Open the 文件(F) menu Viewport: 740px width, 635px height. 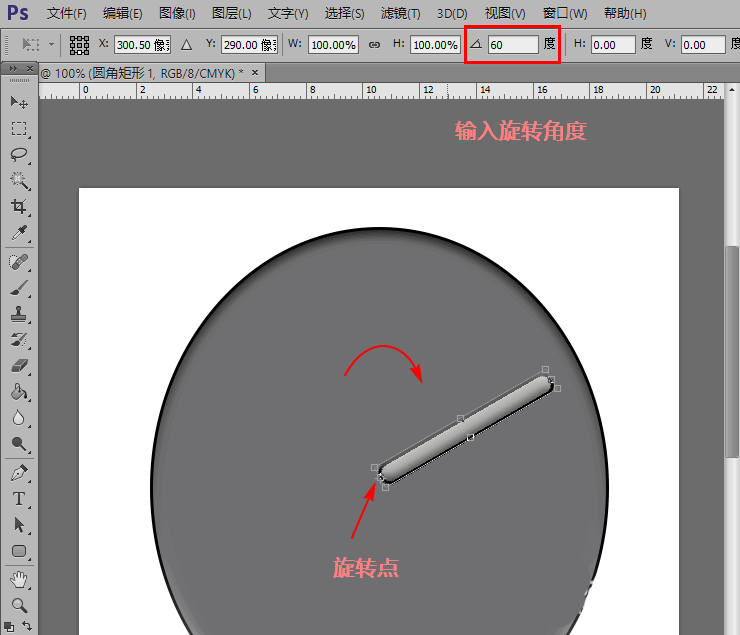67,13
